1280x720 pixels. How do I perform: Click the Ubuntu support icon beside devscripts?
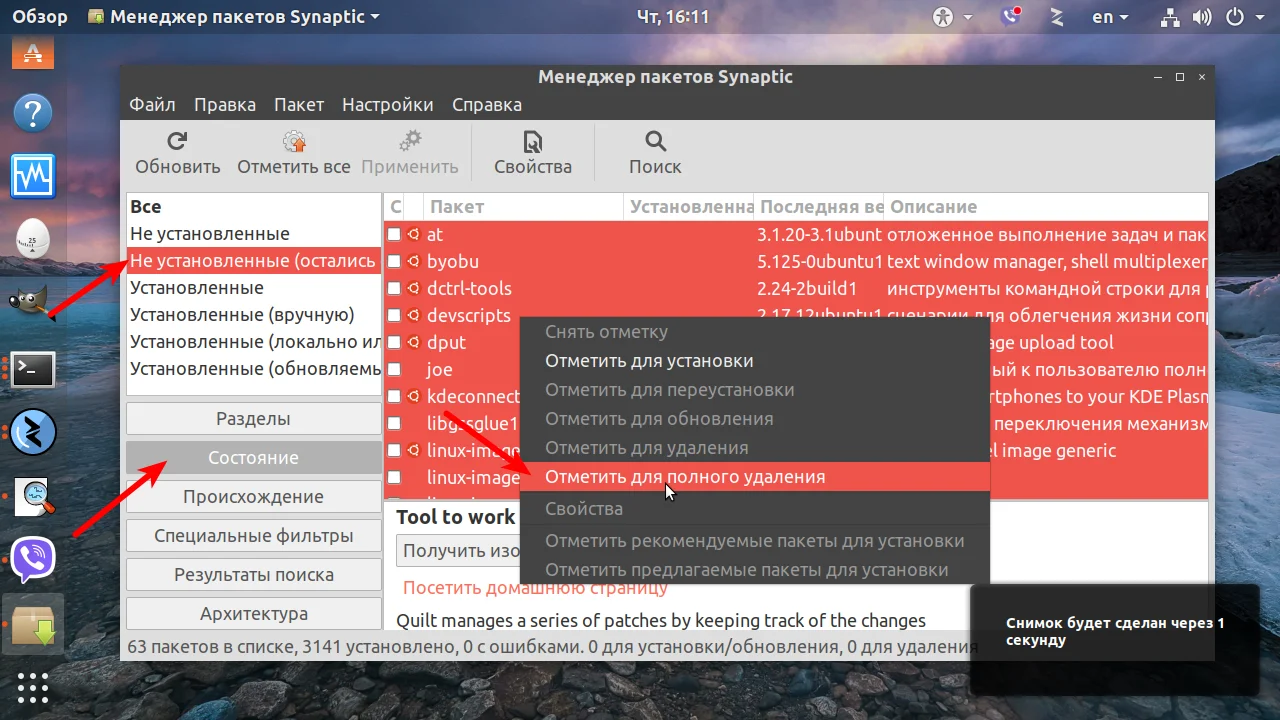[x=413, y=315]
